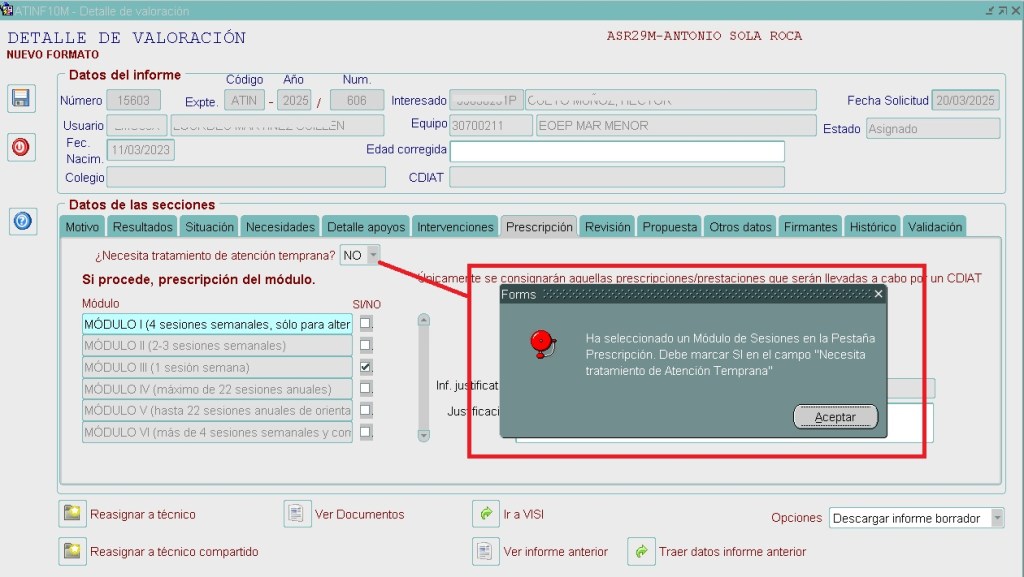Click the Edad corregida input field
The width and height of the screenshot is (1024, 577).
(x=616, y=151)
